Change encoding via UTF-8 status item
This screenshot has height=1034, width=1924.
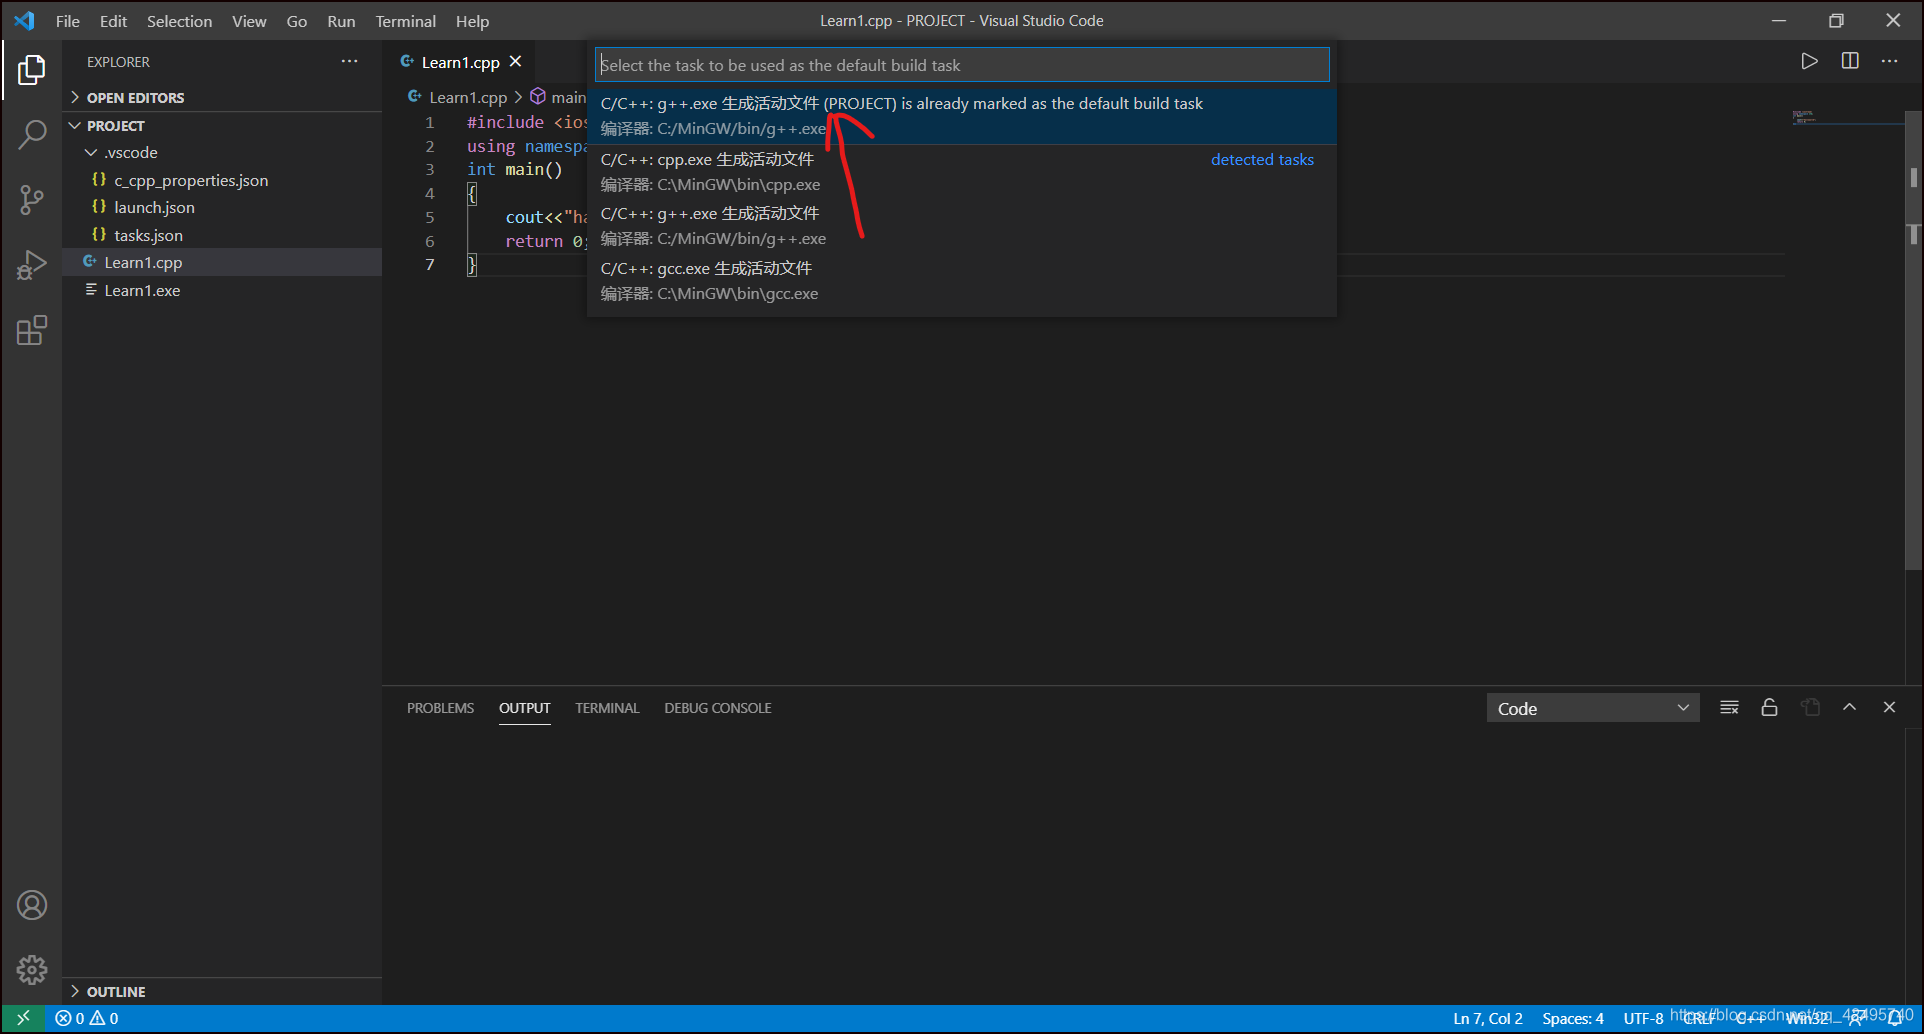point(1643,1018)
